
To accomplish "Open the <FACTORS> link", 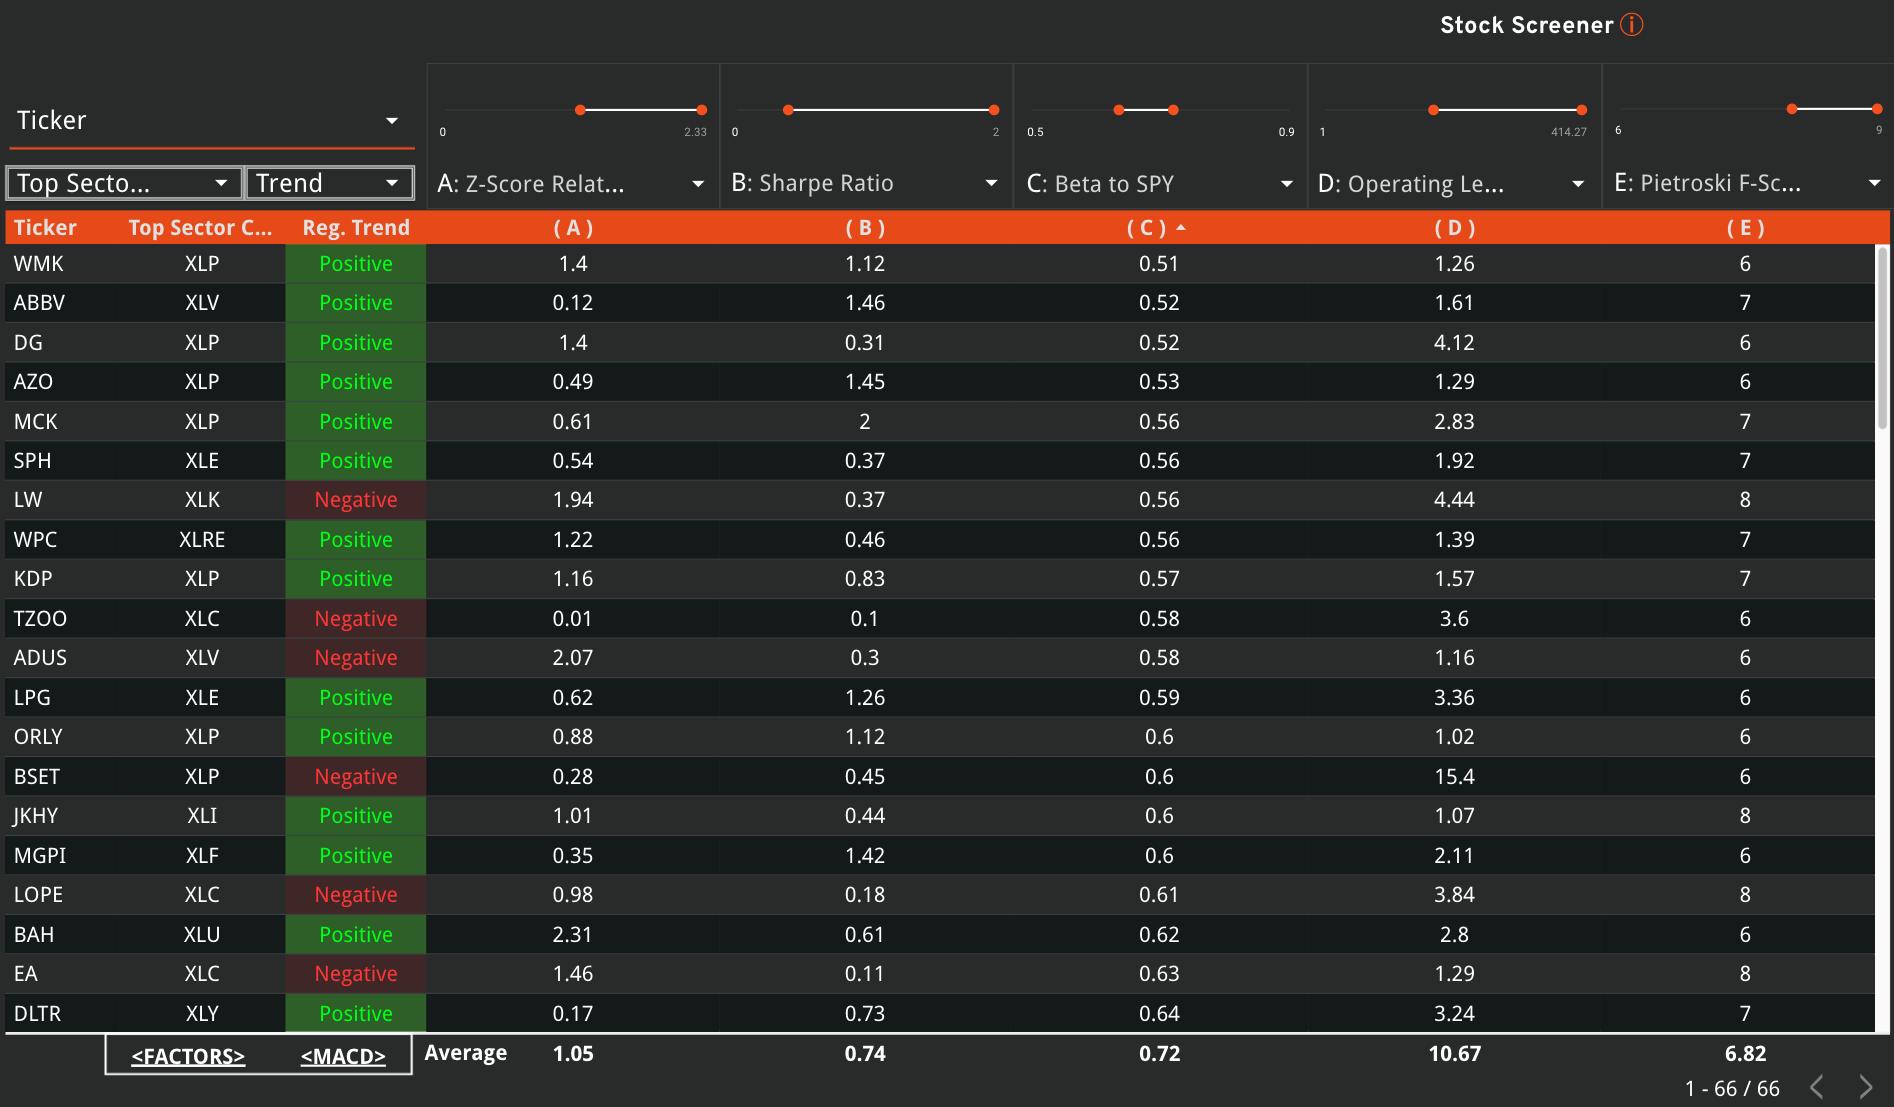I will tap(188, 1056).
